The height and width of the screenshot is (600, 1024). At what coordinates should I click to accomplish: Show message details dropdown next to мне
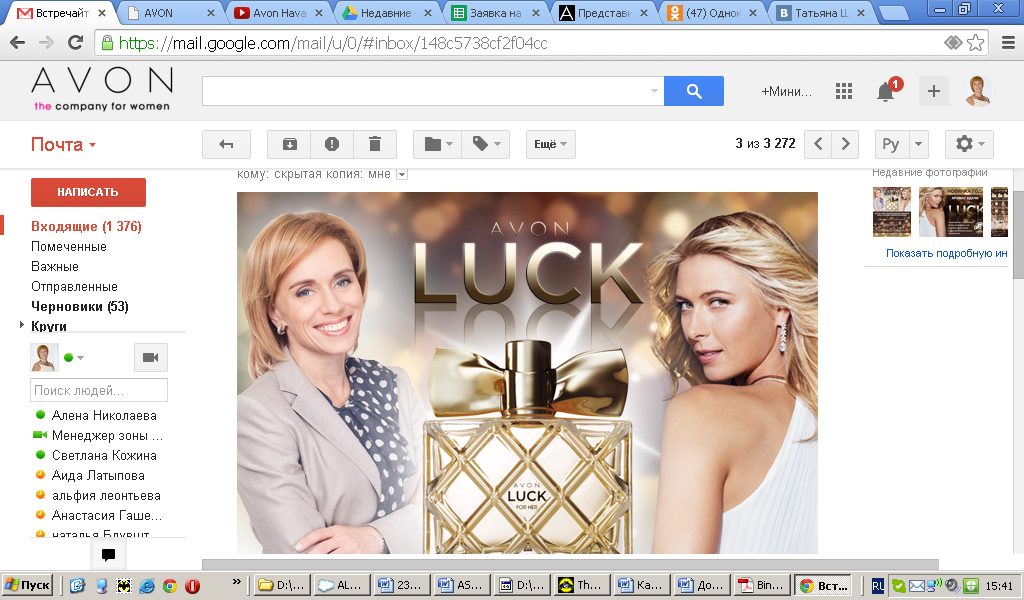(402, 174)
